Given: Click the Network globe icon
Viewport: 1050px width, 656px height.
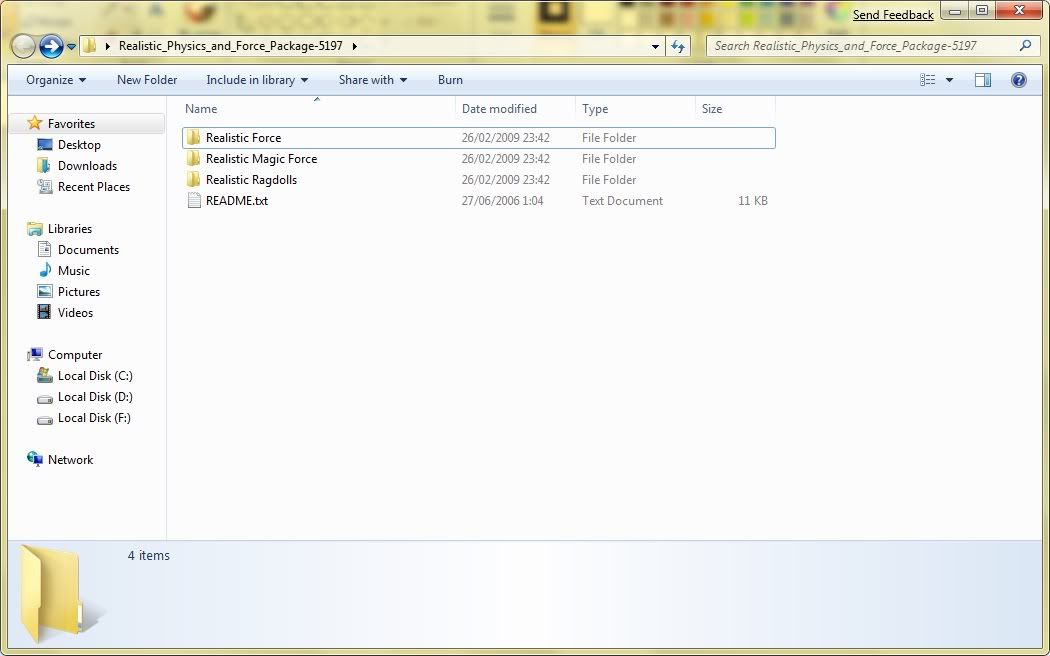Looking at the screenshot, I should pos(35,459).
